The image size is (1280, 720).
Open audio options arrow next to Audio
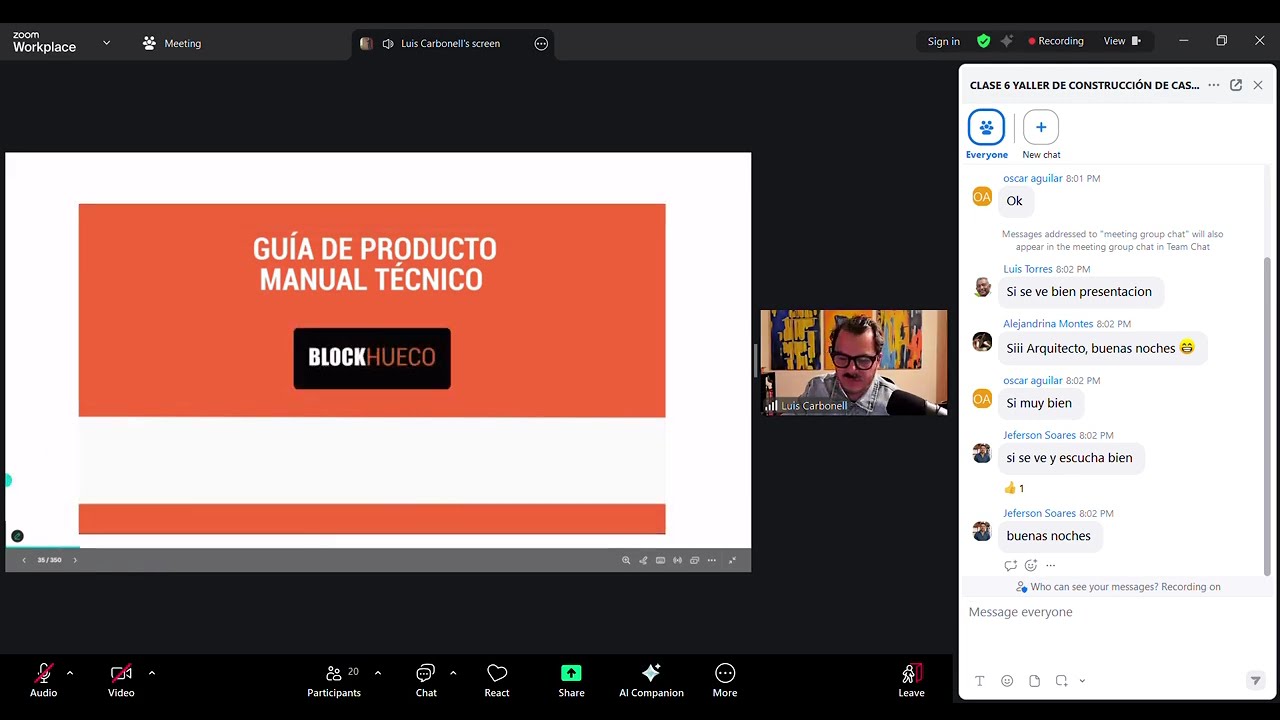(69, 673)
